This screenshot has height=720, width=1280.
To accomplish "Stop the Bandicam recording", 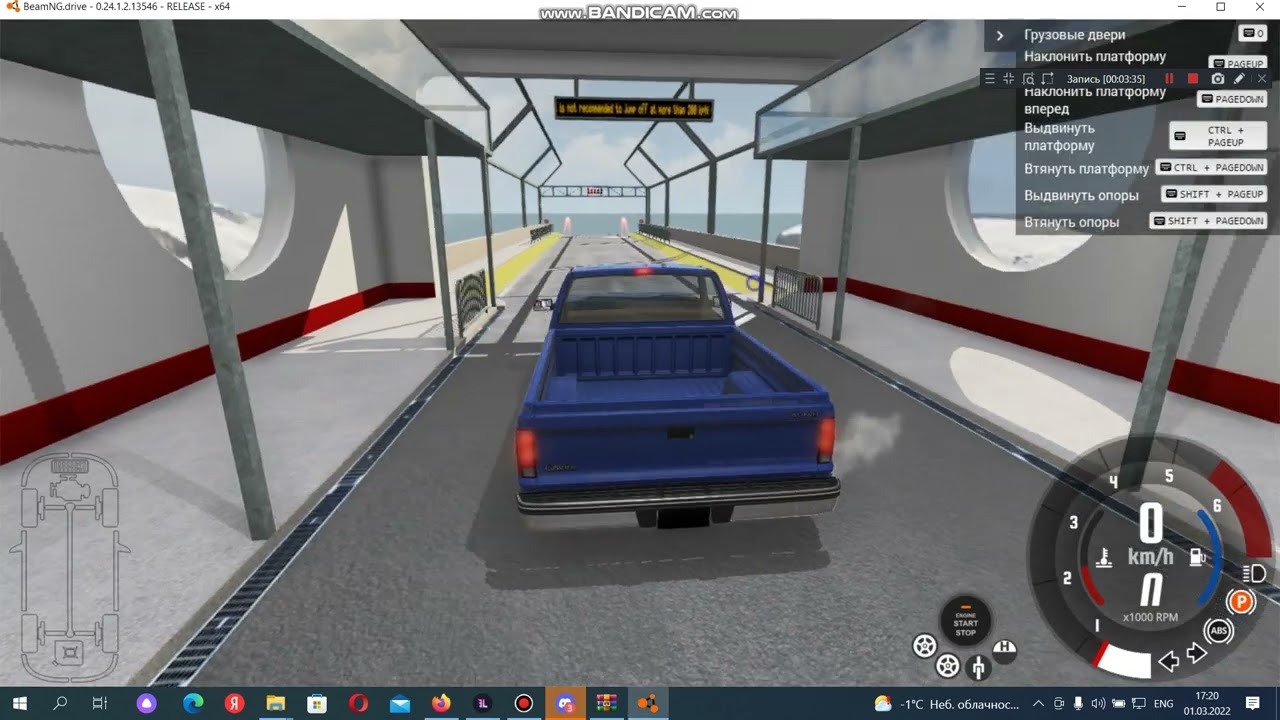I will coord(1192,78).
